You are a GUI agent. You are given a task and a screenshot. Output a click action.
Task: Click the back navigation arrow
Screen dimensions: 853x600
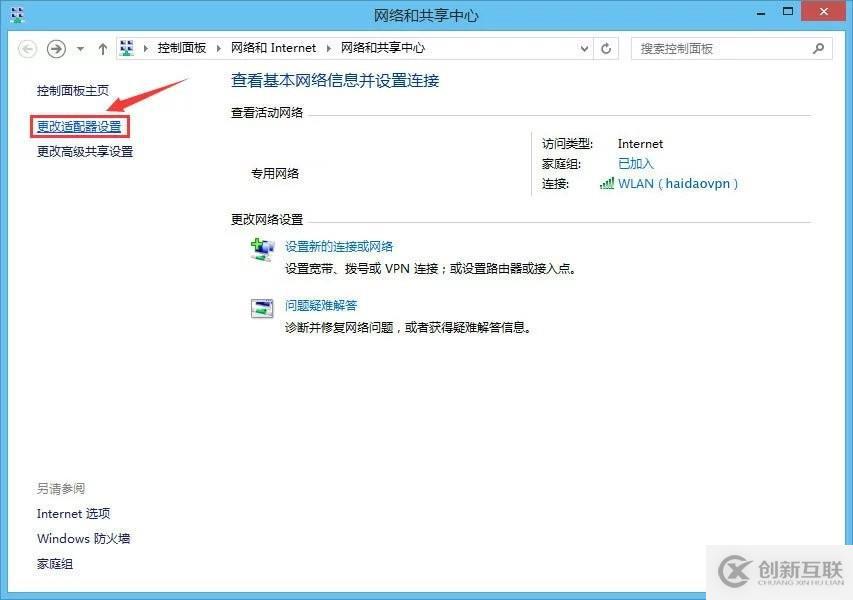pos(29,48)
